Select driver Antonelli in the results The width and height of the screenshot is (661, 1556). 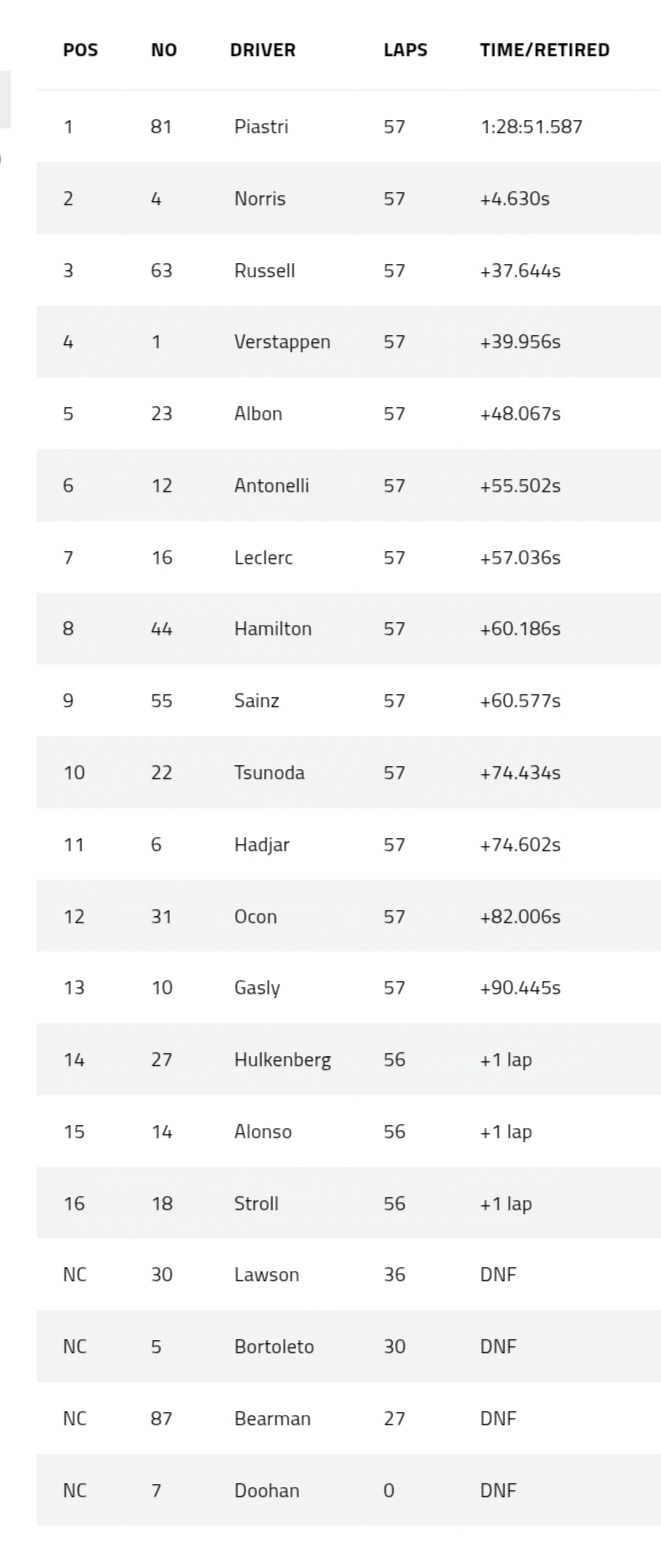point(271,486)
